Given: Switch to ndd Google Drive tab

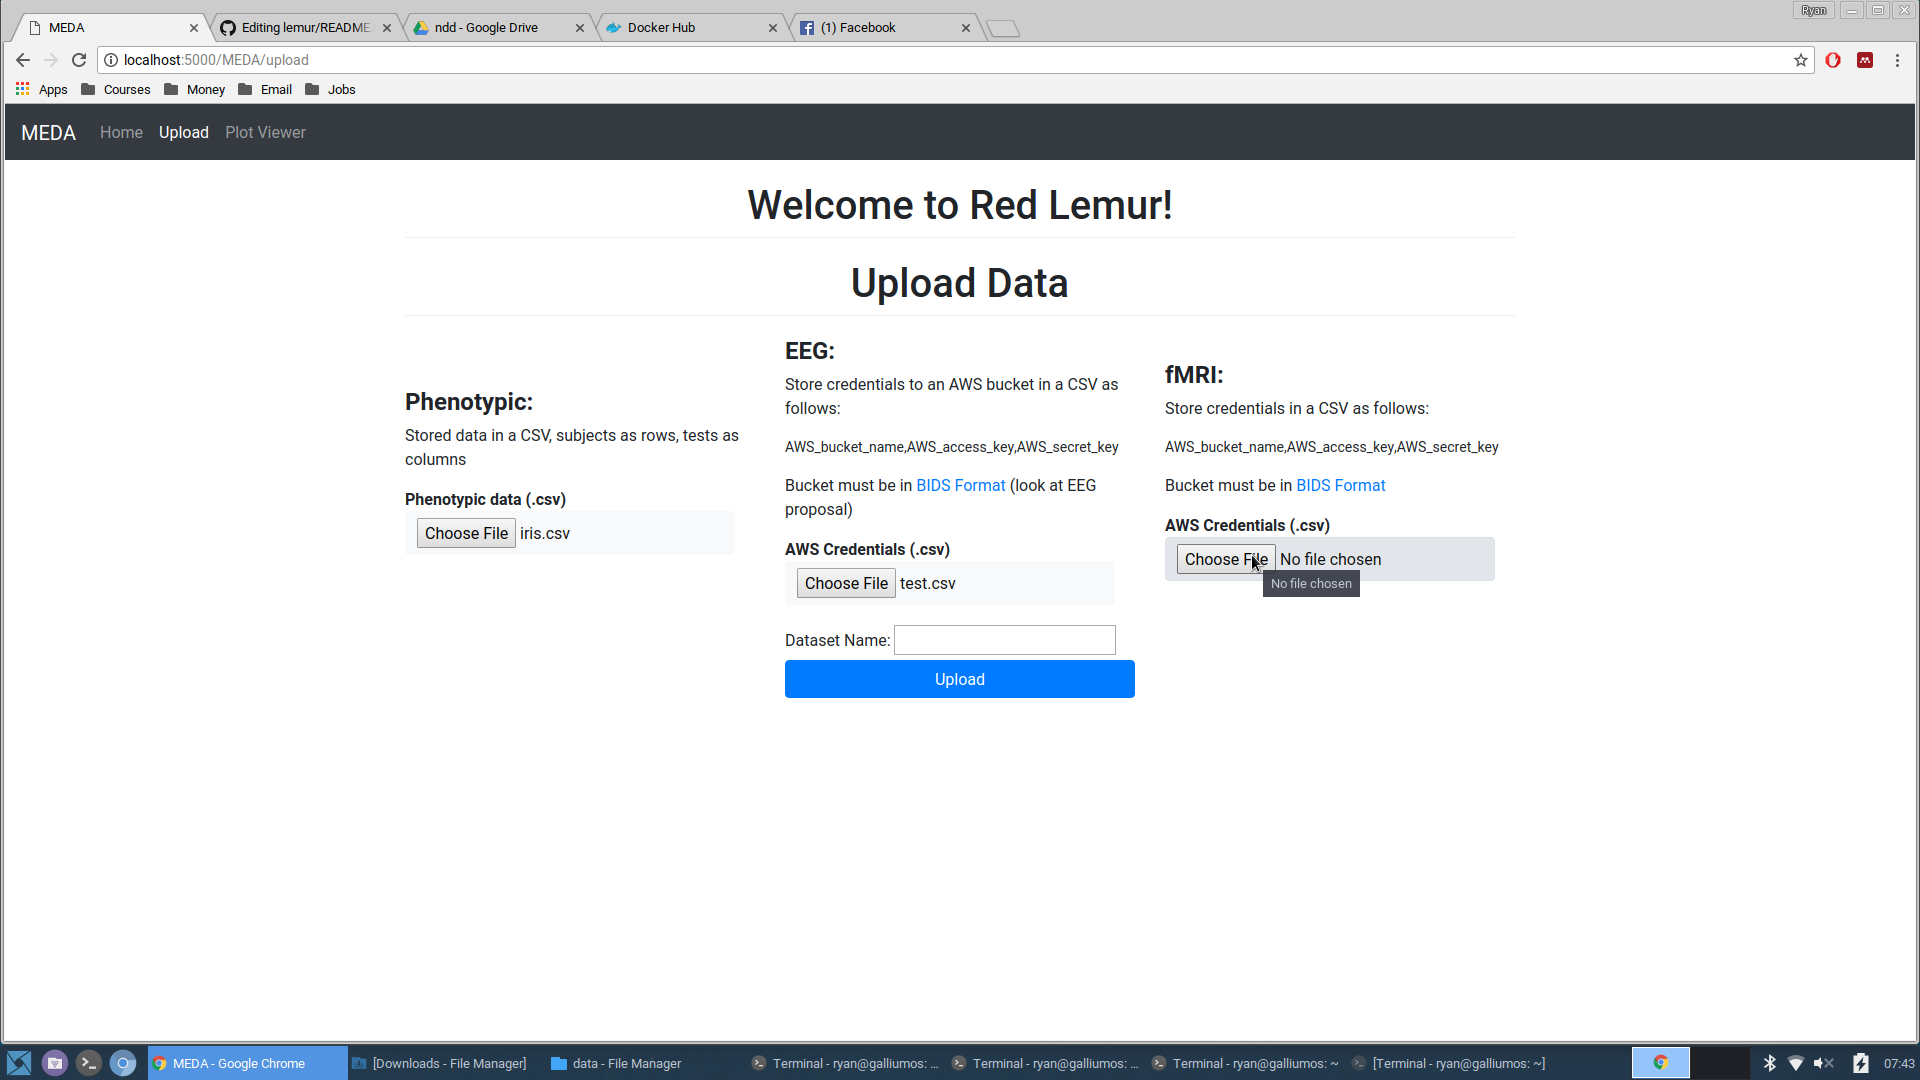Looking at the screenshot, I should (x=486, y=28).
